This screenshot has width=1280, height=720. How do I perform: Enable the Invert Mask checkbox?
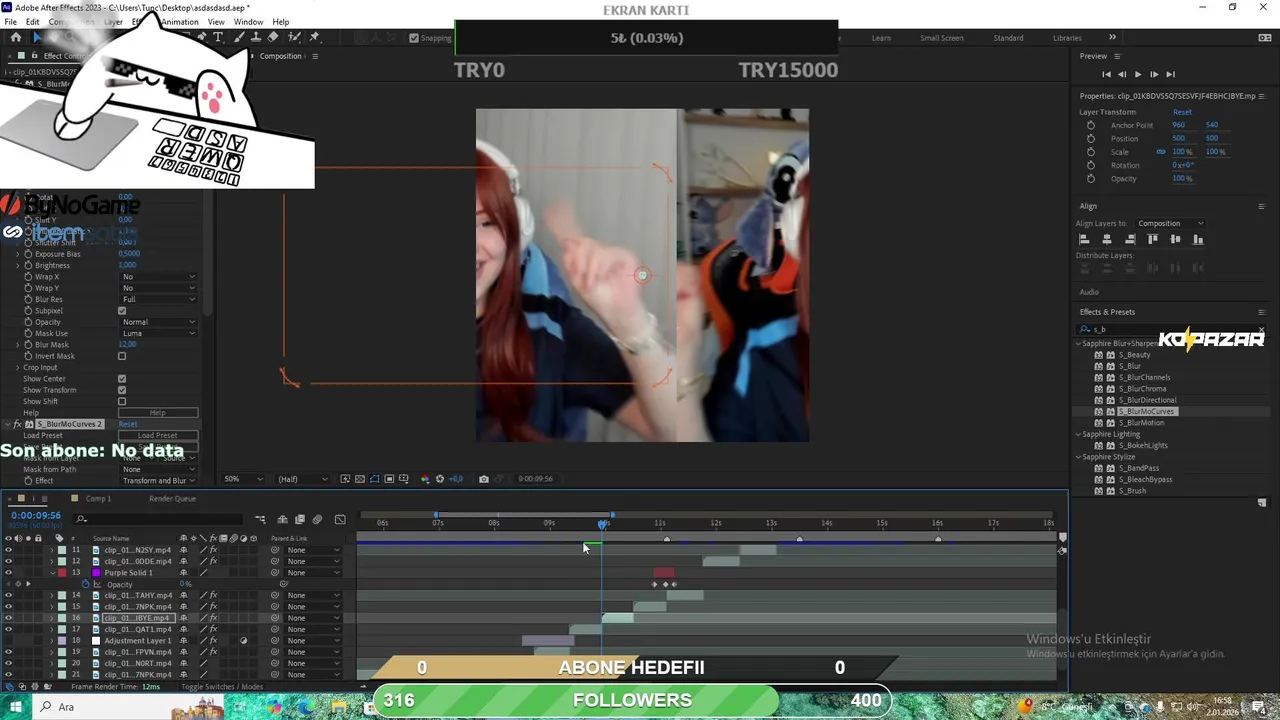pos(122,356)
